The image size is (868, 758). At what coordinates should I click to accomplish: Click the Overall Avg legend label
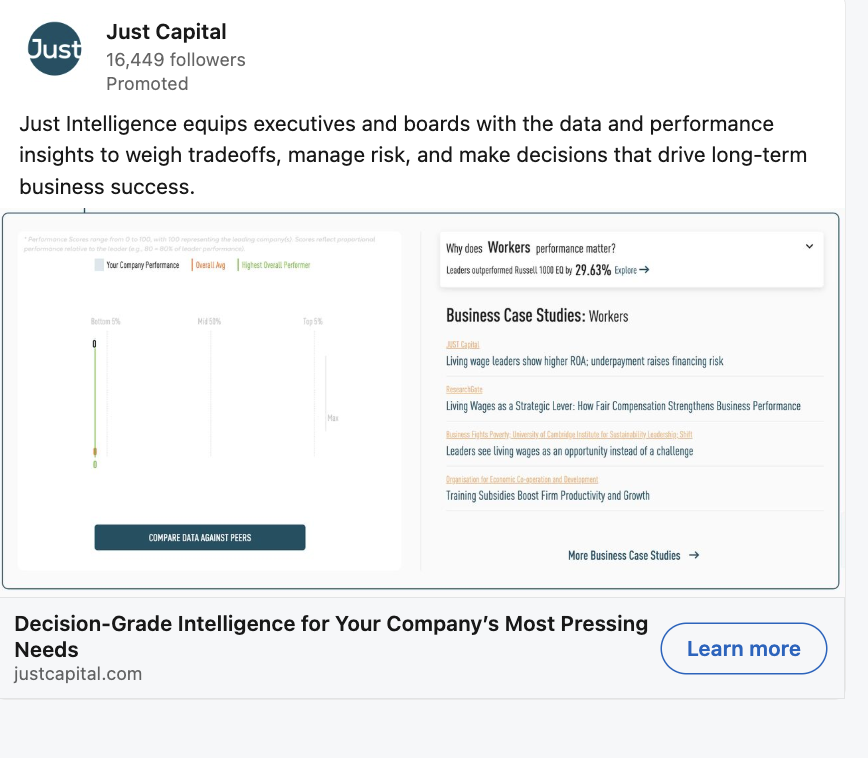tap(210, 265)
